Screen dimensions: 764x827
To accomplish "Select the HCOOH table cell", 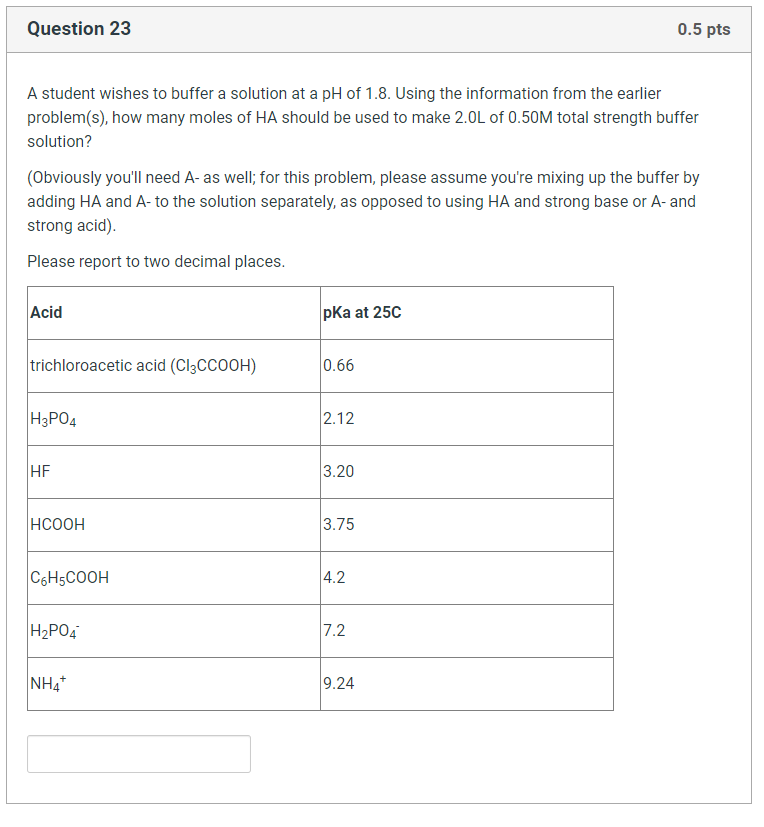I will tap(58, 524).
